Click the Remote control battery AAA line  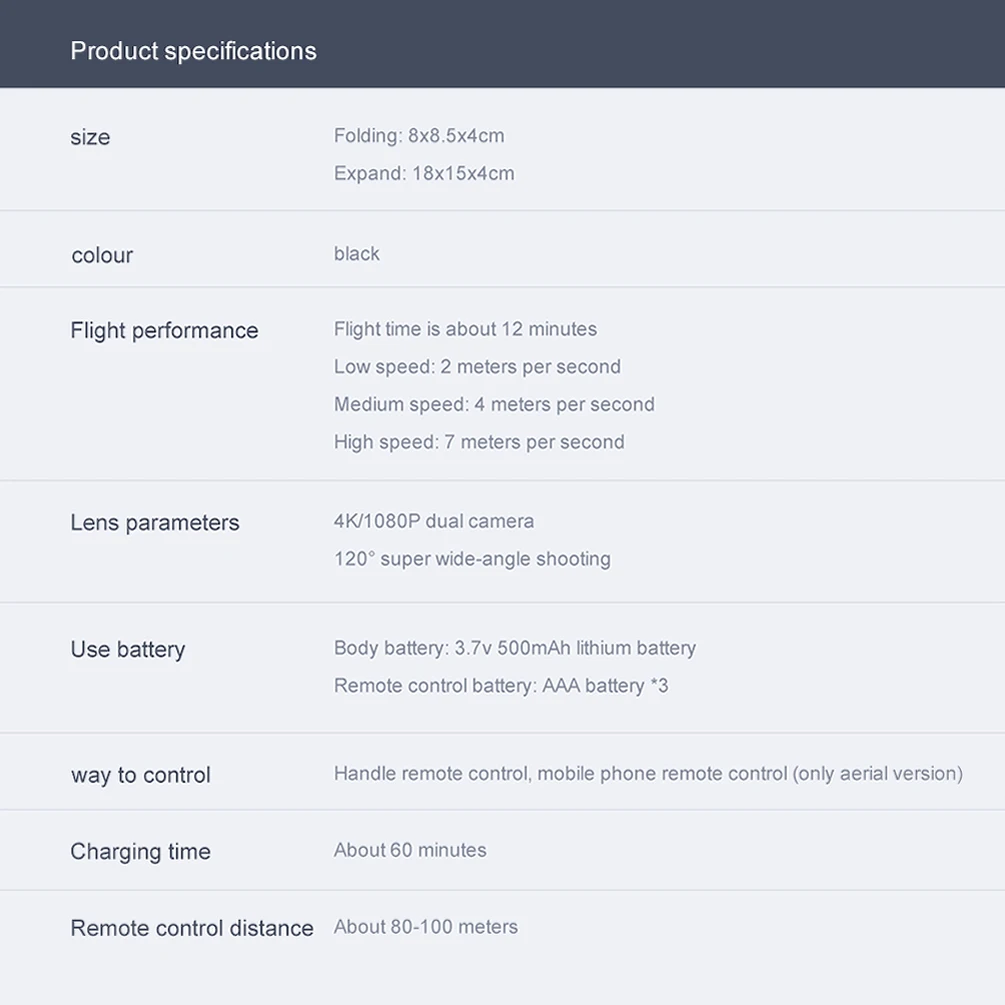[501, 686]
